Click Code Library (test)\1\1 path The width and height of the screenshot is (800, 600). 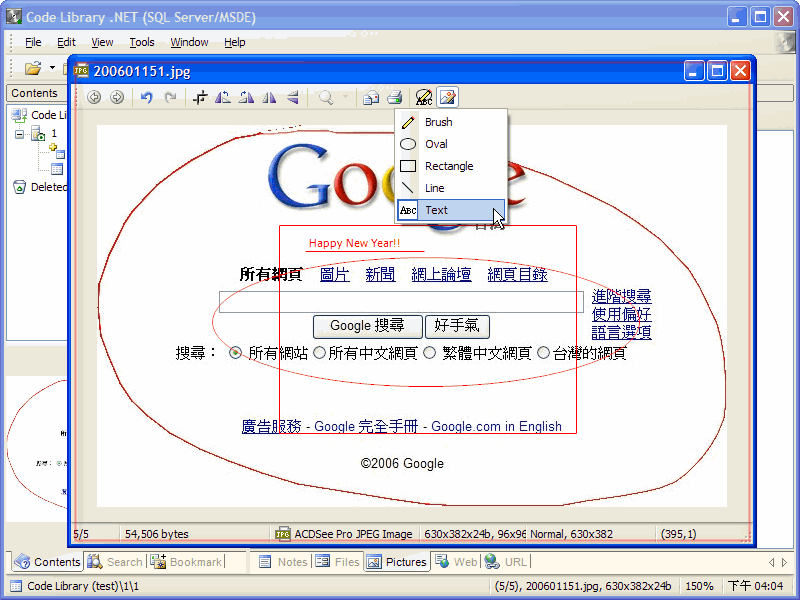point(83,586)
